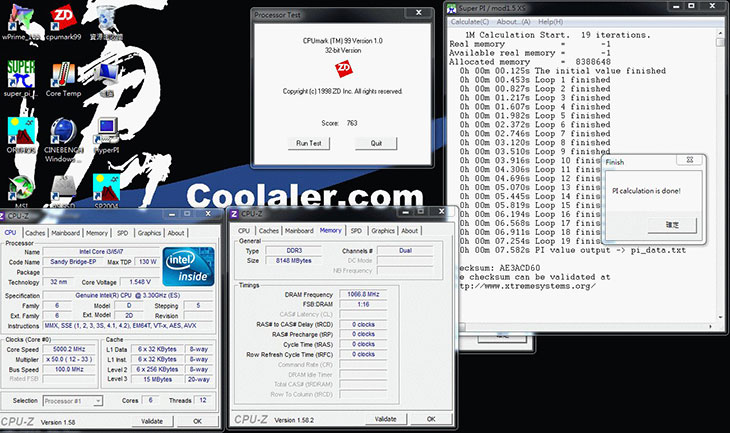
Task: Open Mainboard tab in CPU-Z Memory window
Action: 299,231
